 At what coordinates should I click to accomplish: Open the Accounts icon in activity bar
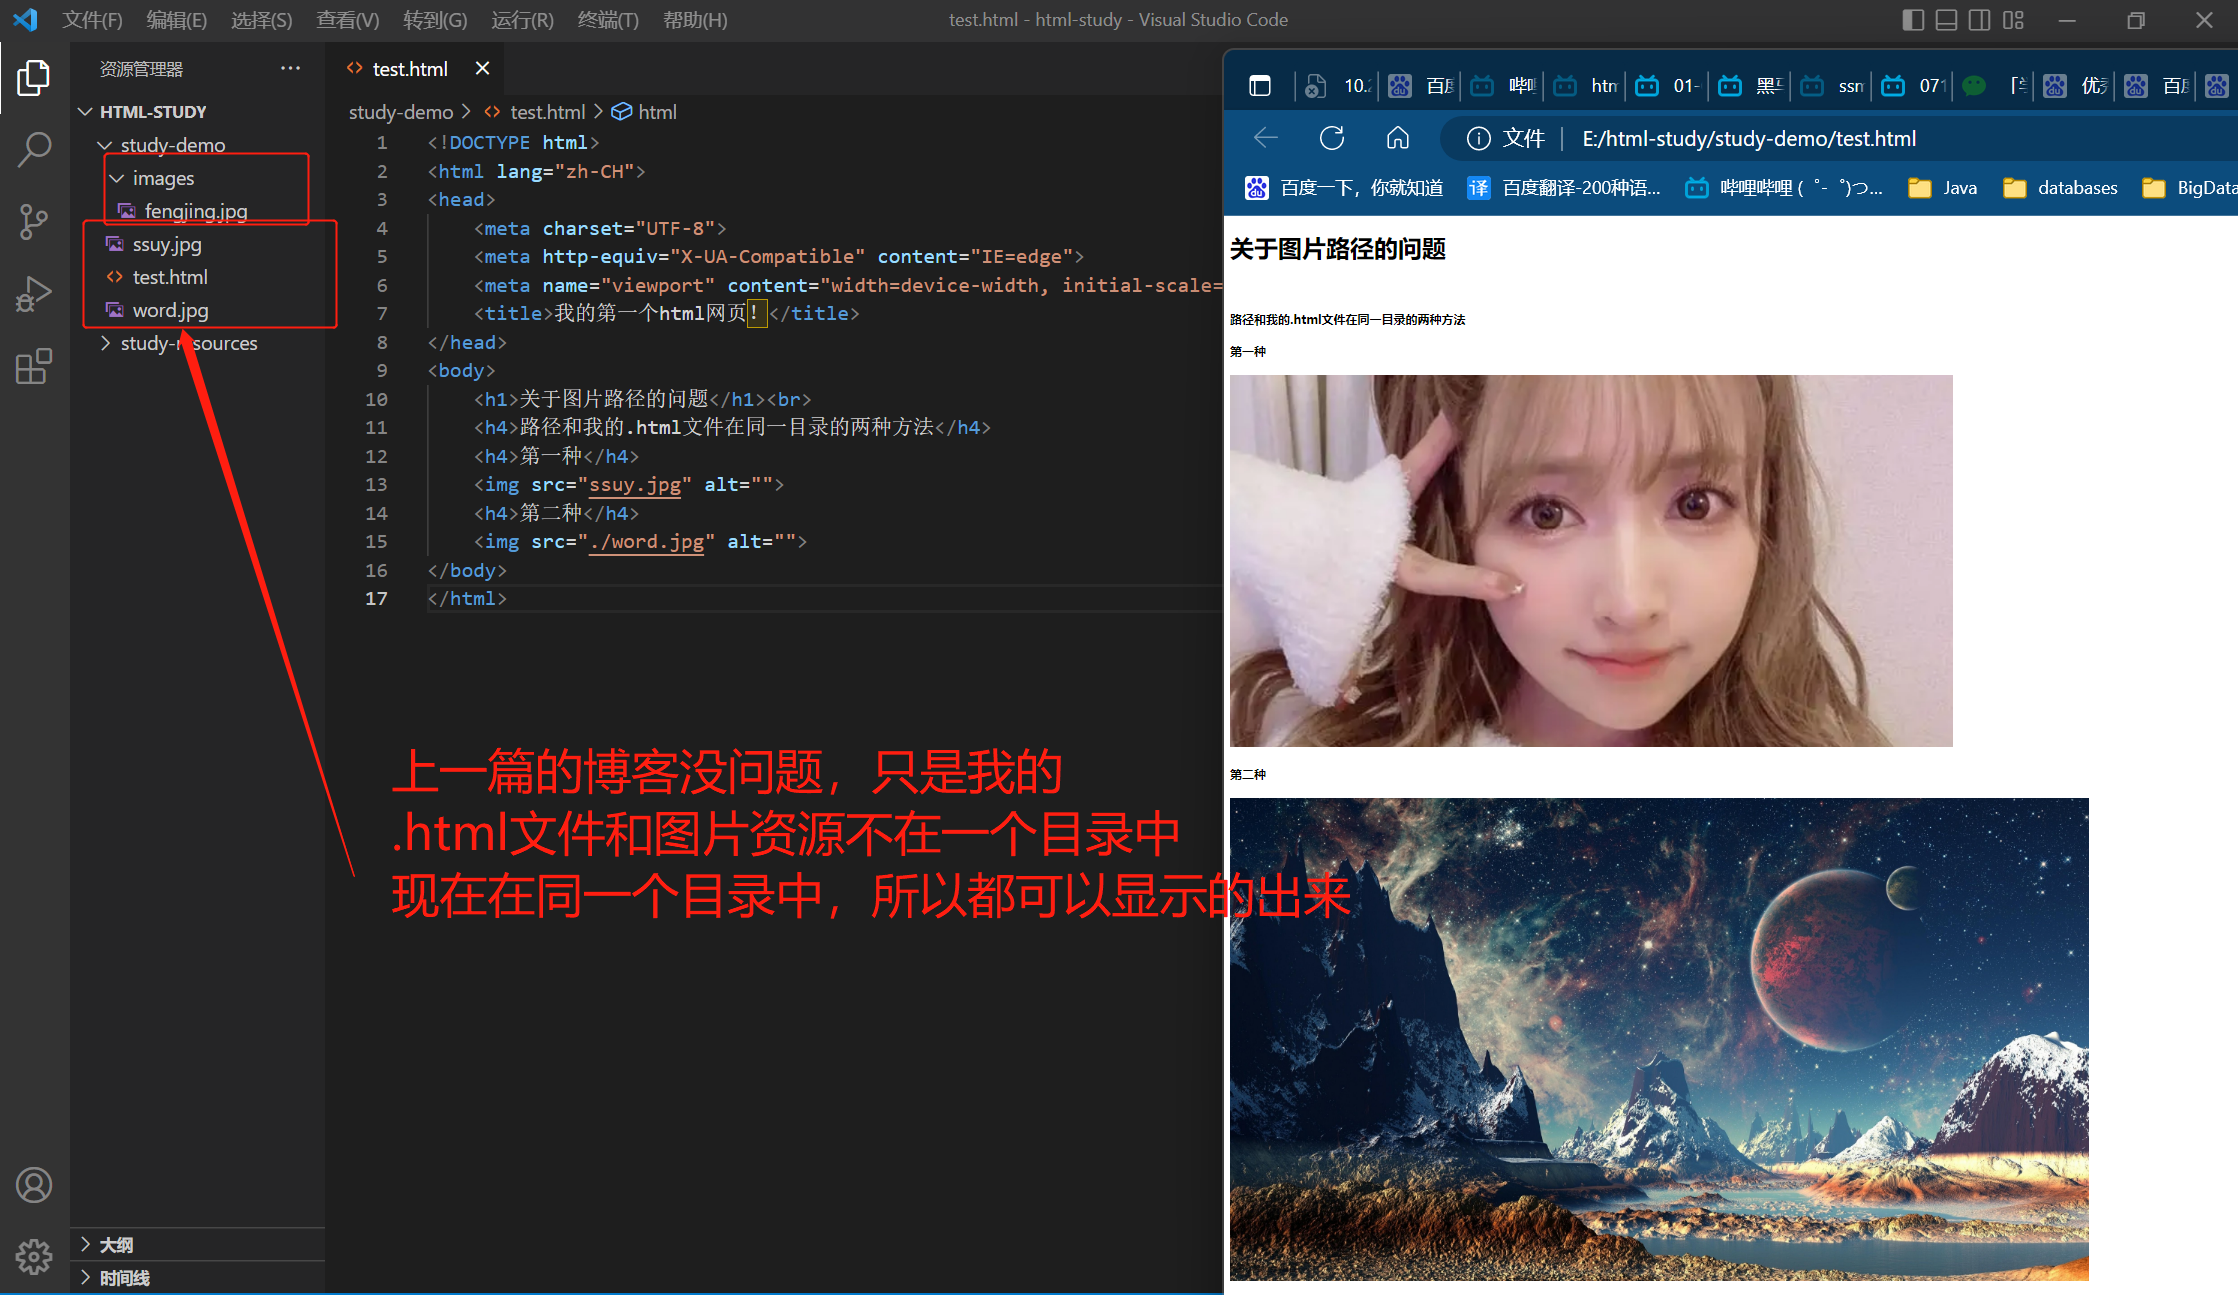pos(34,1185)
